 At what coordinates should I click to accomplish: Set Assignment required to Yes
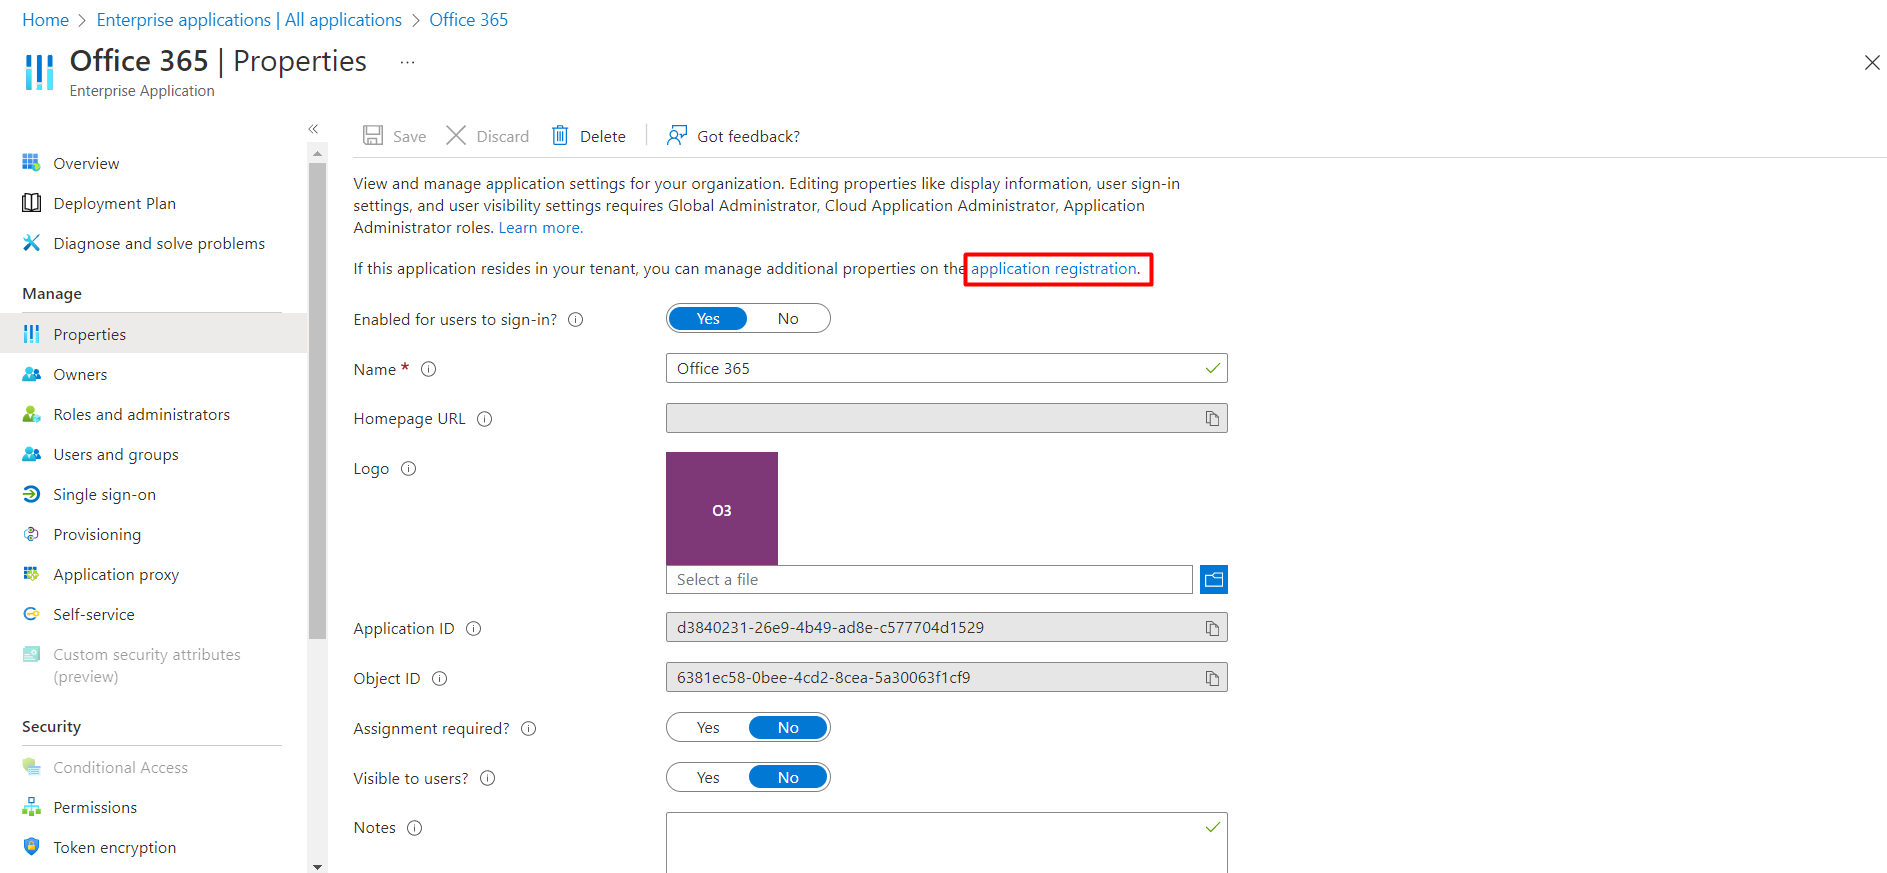click(708, 727)
